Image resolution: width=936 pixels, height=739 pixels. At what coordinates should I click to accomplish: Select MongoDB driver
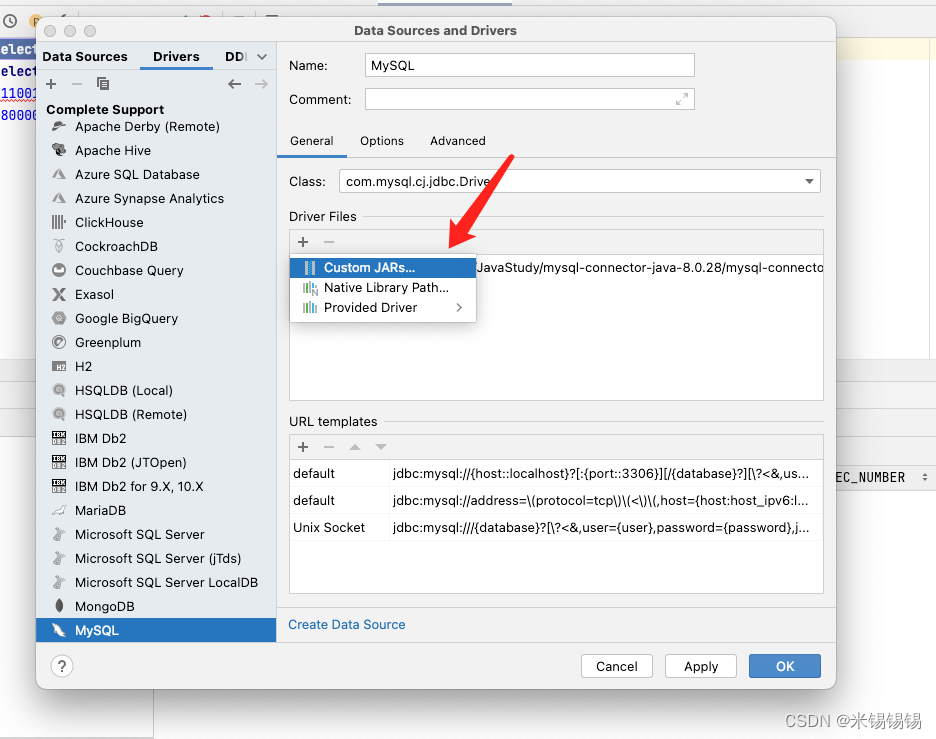pyautogui.click(x=156, y=606)
